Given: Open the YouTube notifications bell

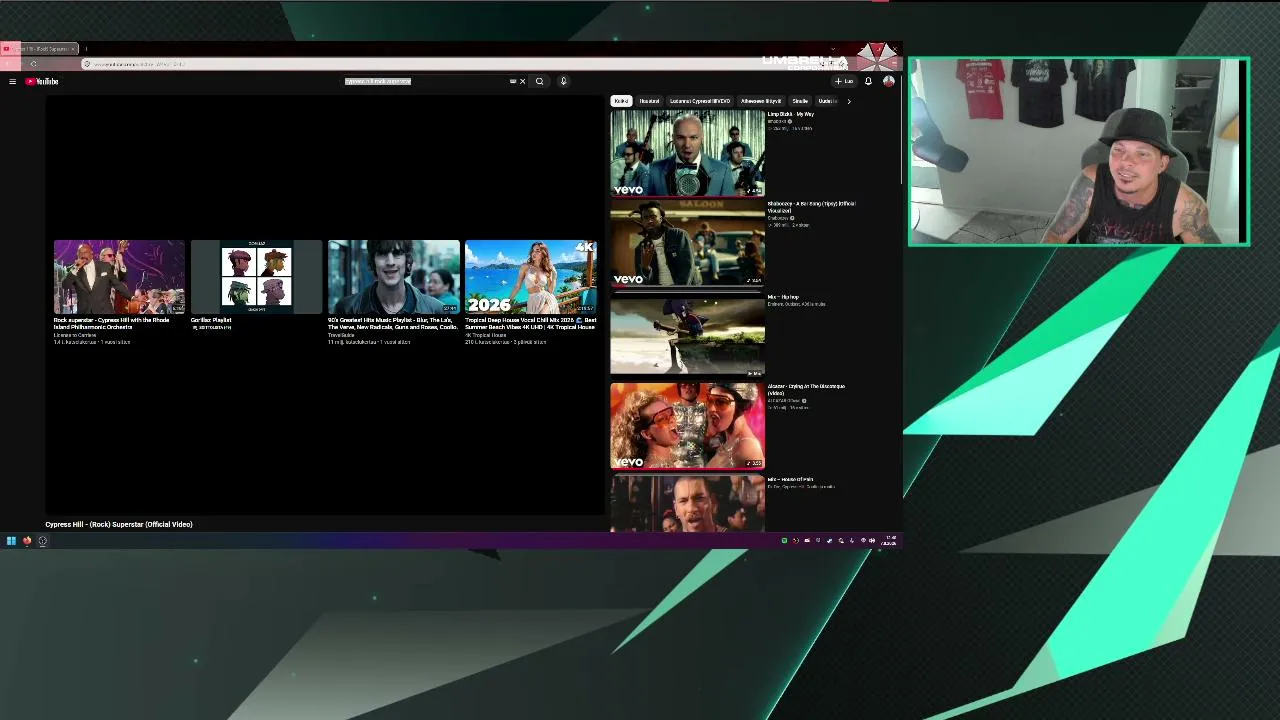Looking at the screenshot, I should tap(868, 81).
